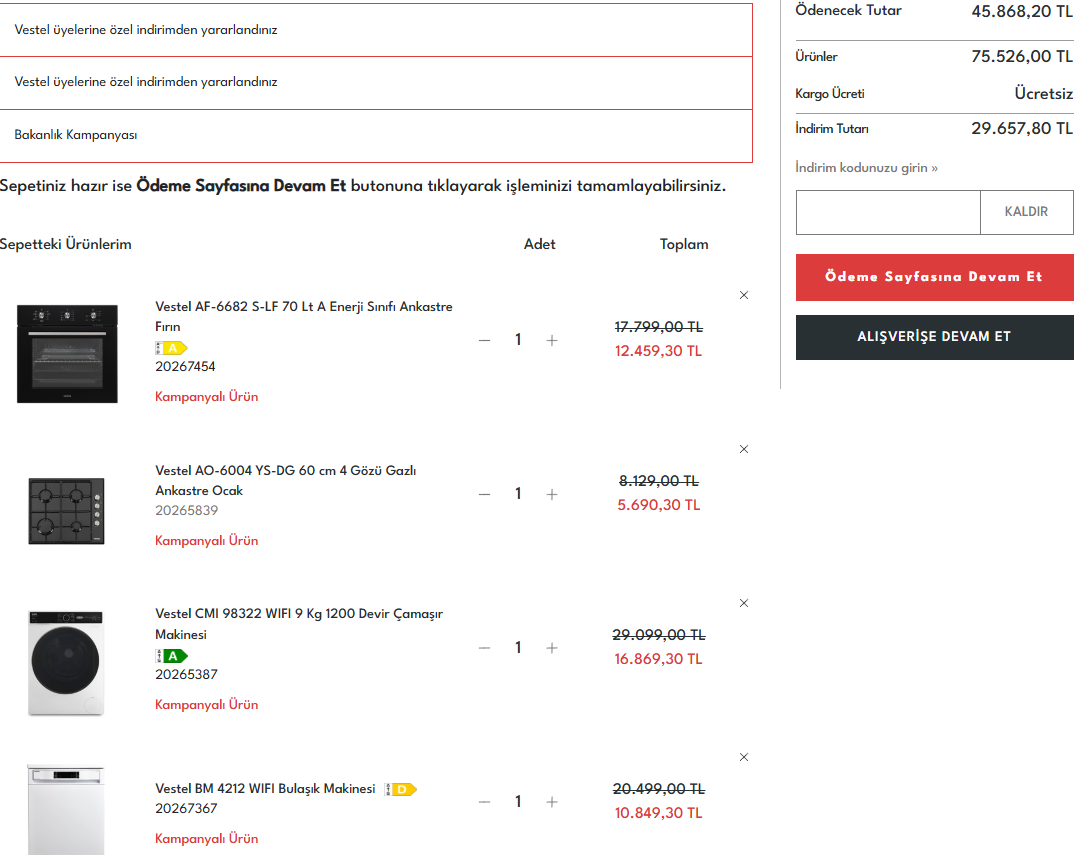Viewport: 1075px width, 855px height.
Task: Click product code 20267454
Action: click(185, 367)
